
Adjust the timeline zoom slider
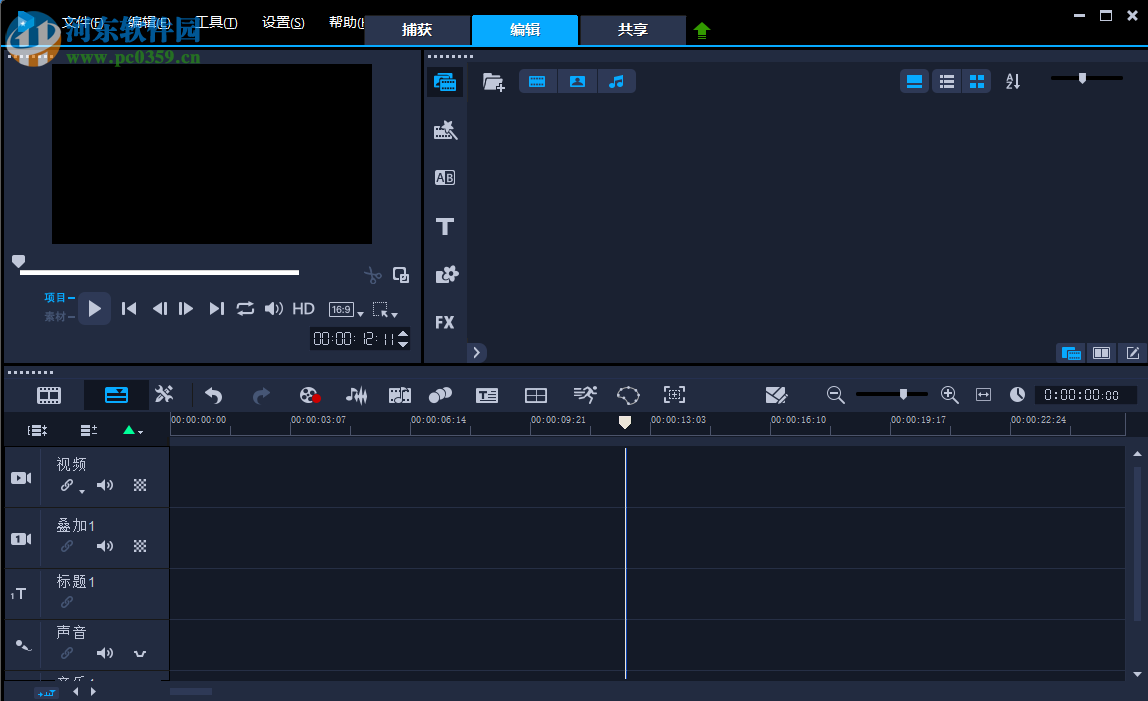[892, 394]
